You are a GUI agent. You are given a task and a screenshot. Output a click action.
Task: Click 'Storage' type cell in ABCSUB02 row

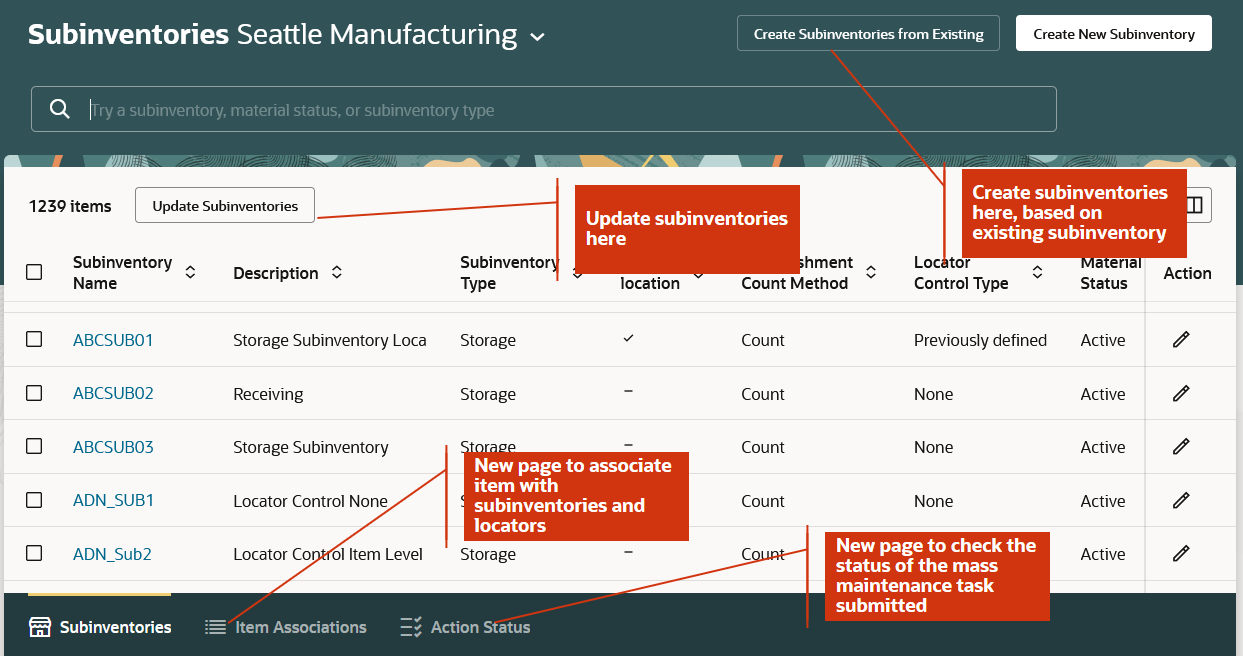click(x=488, y=394)
